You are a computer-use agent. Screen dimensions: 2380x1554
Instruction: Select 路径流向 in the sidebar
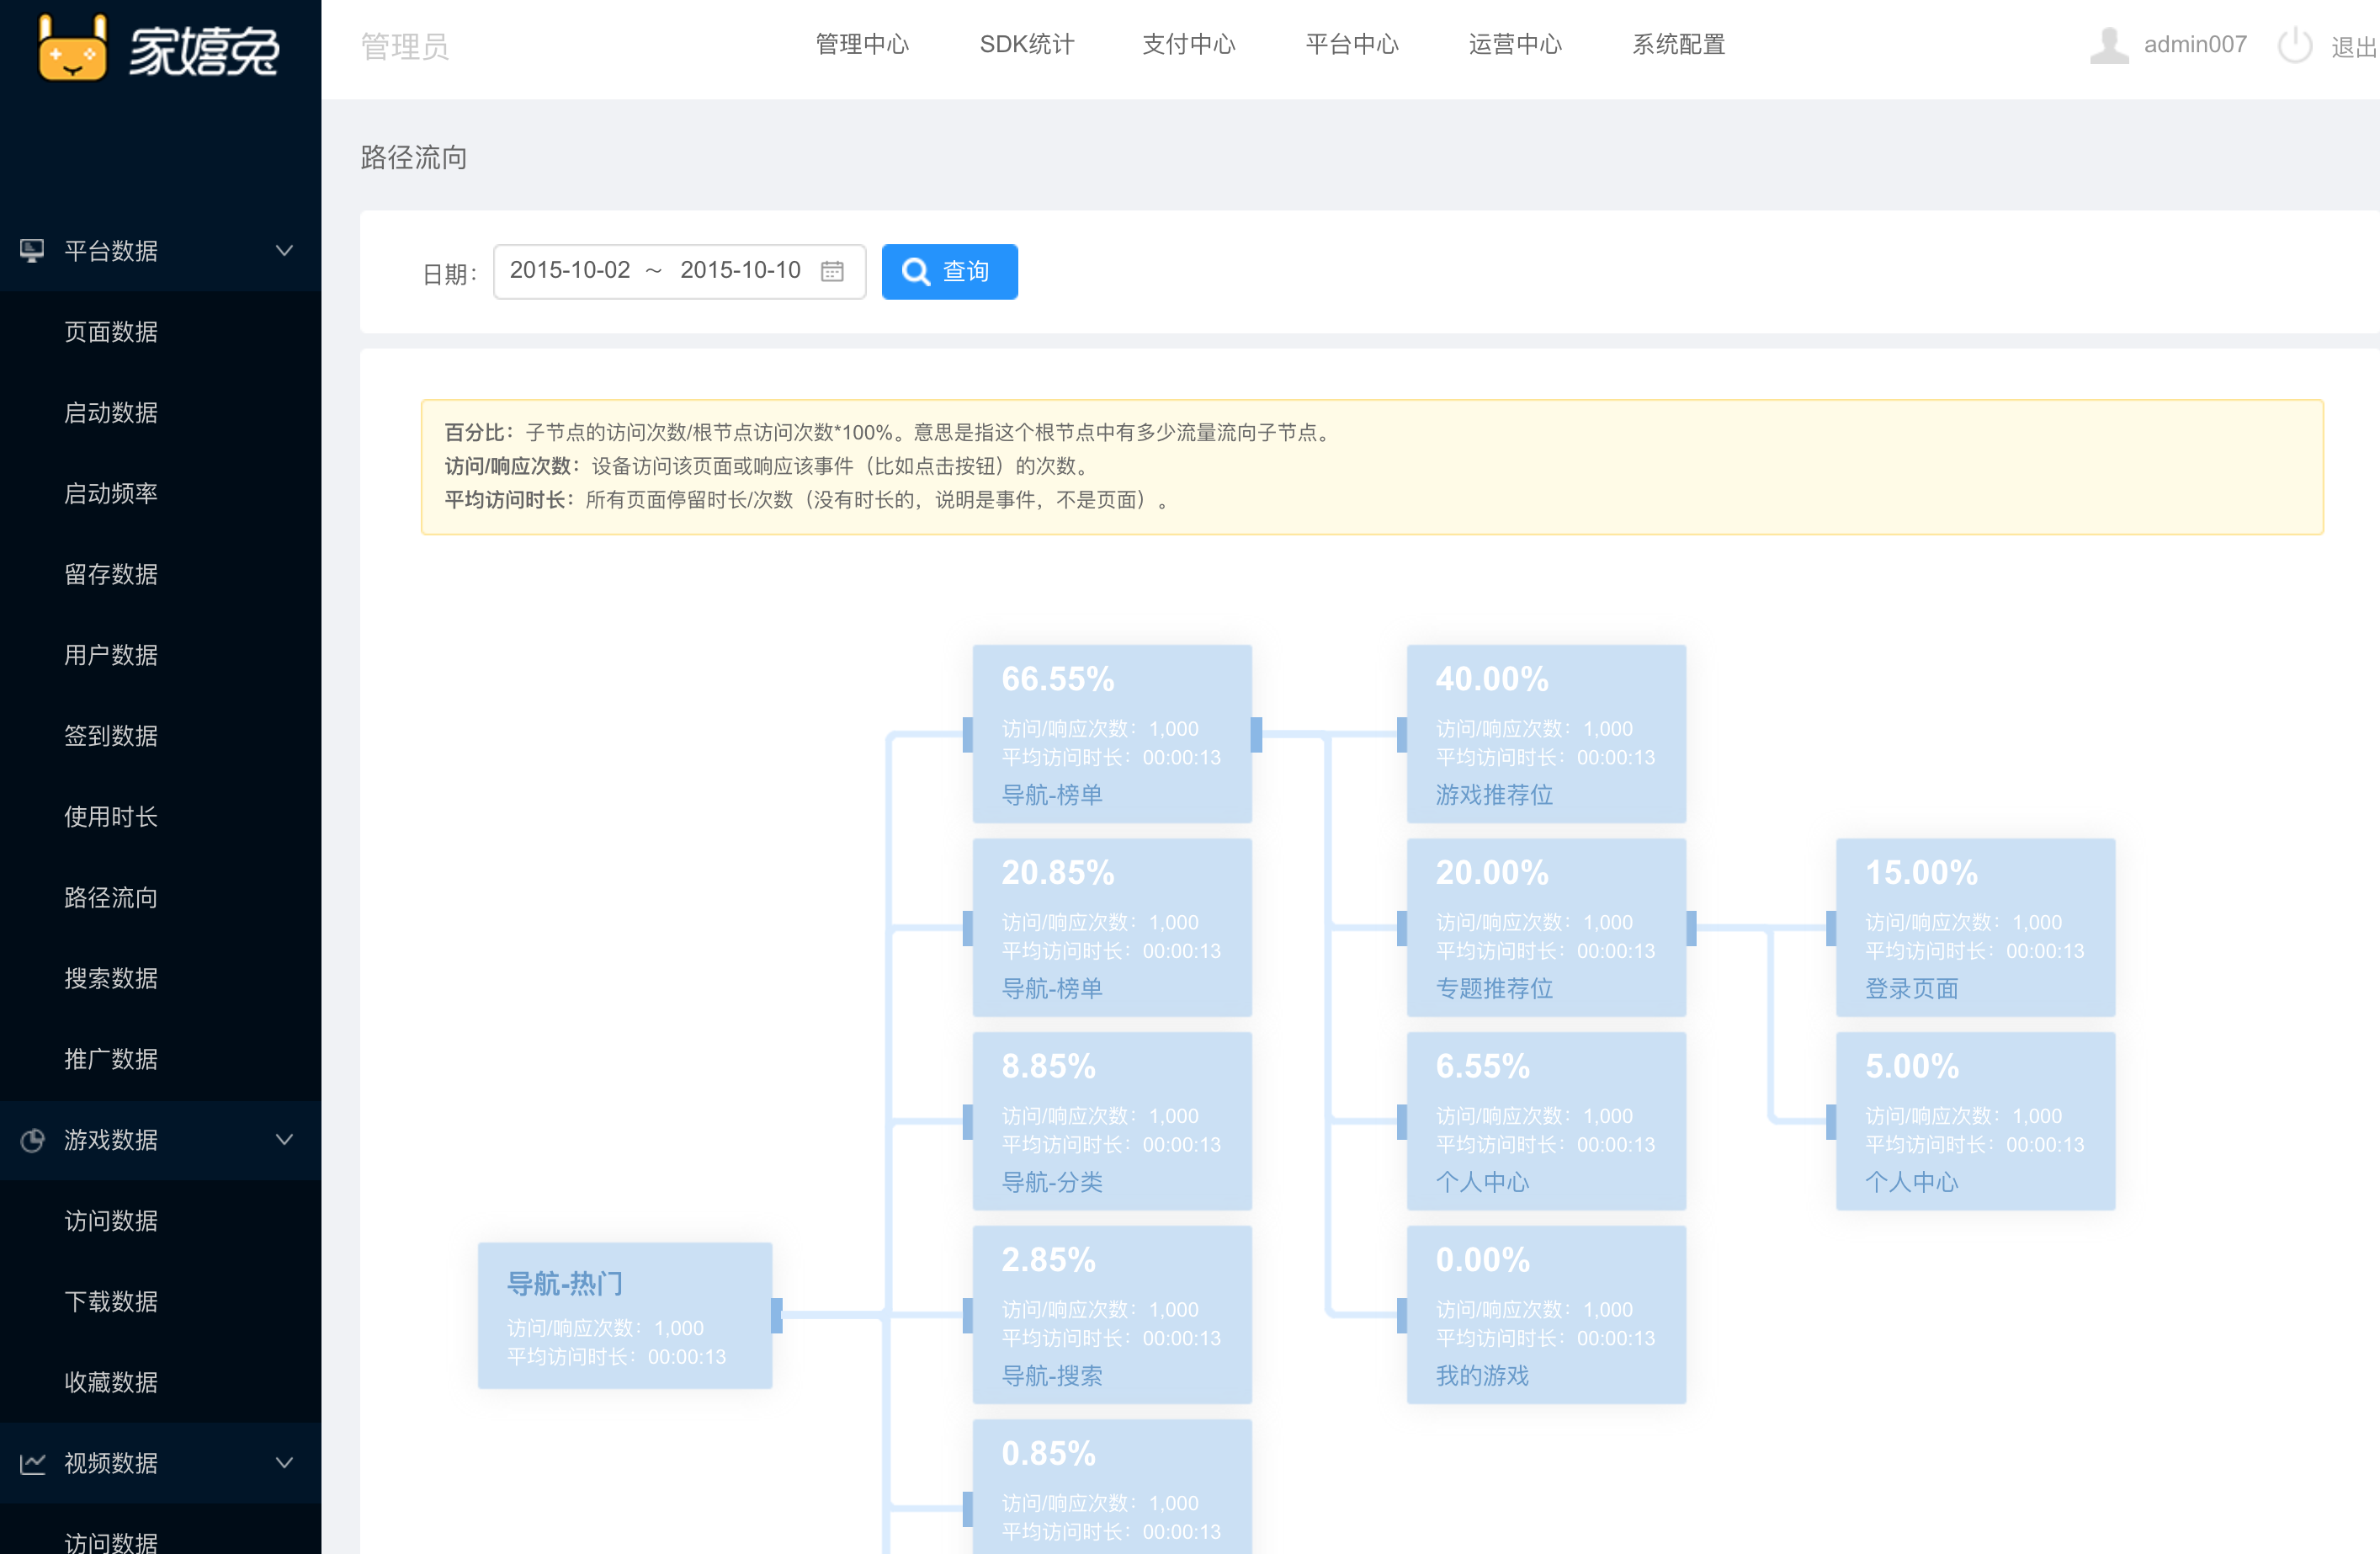tap(111, 897)
